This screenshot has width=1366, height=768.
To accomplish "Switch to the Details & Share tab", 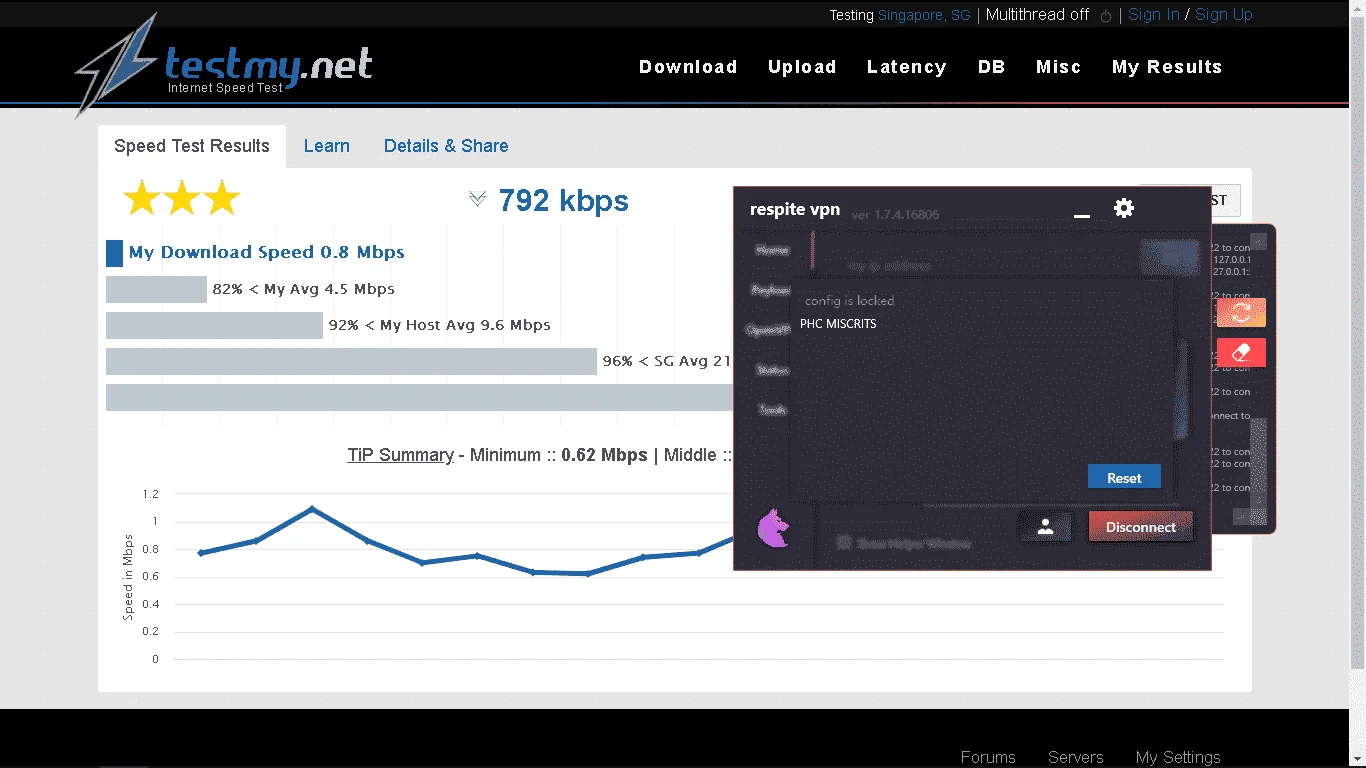I will pos(446,146).
